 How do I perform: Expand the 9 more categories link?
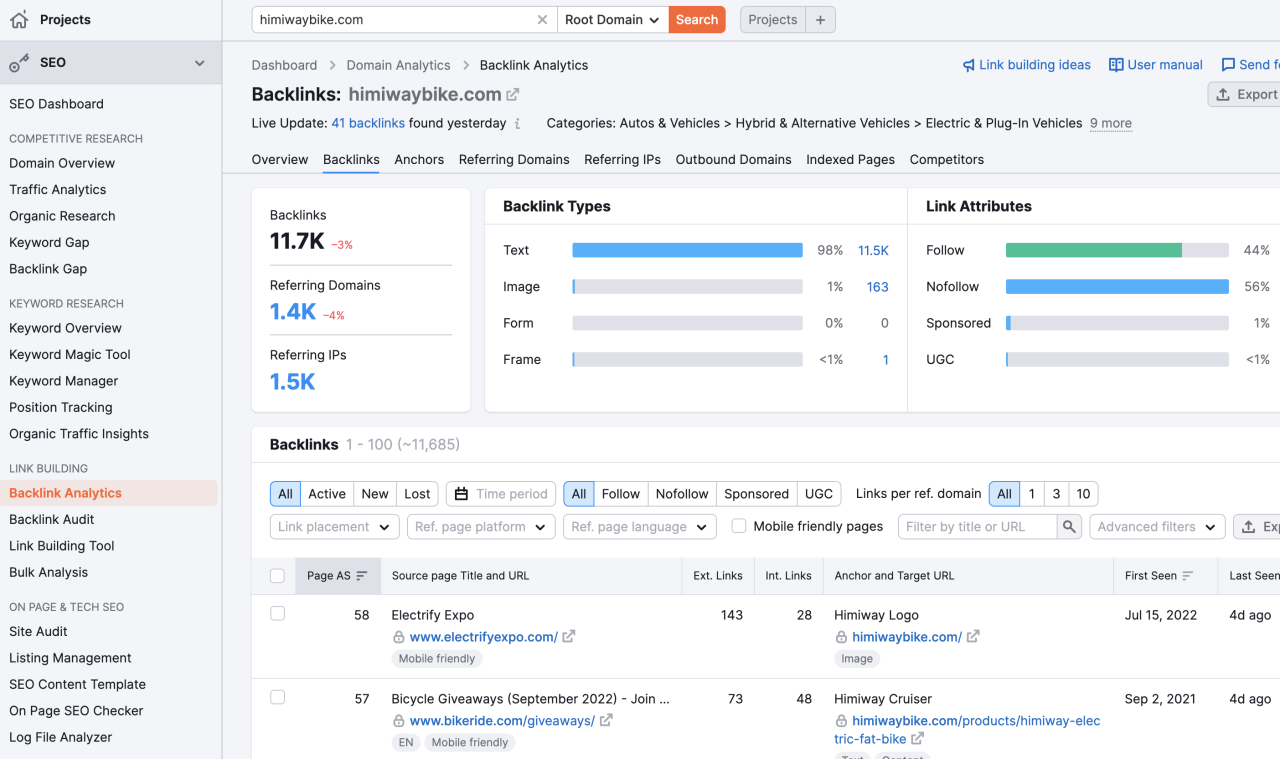(1111, 124)
